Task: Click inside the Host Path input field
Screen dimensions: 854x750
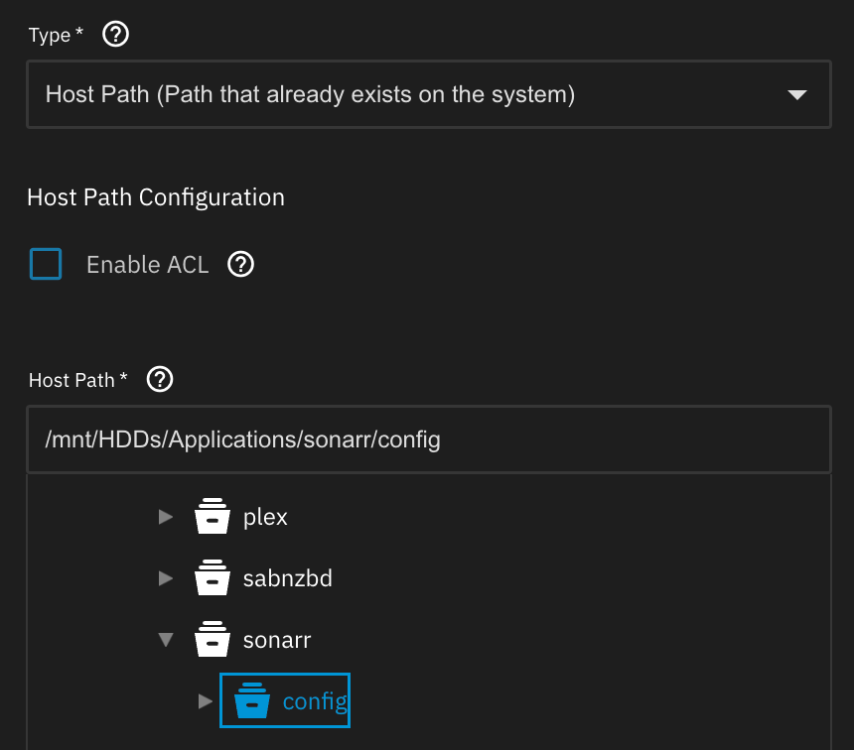Action: pyautogui.click(x=429, y=438)
